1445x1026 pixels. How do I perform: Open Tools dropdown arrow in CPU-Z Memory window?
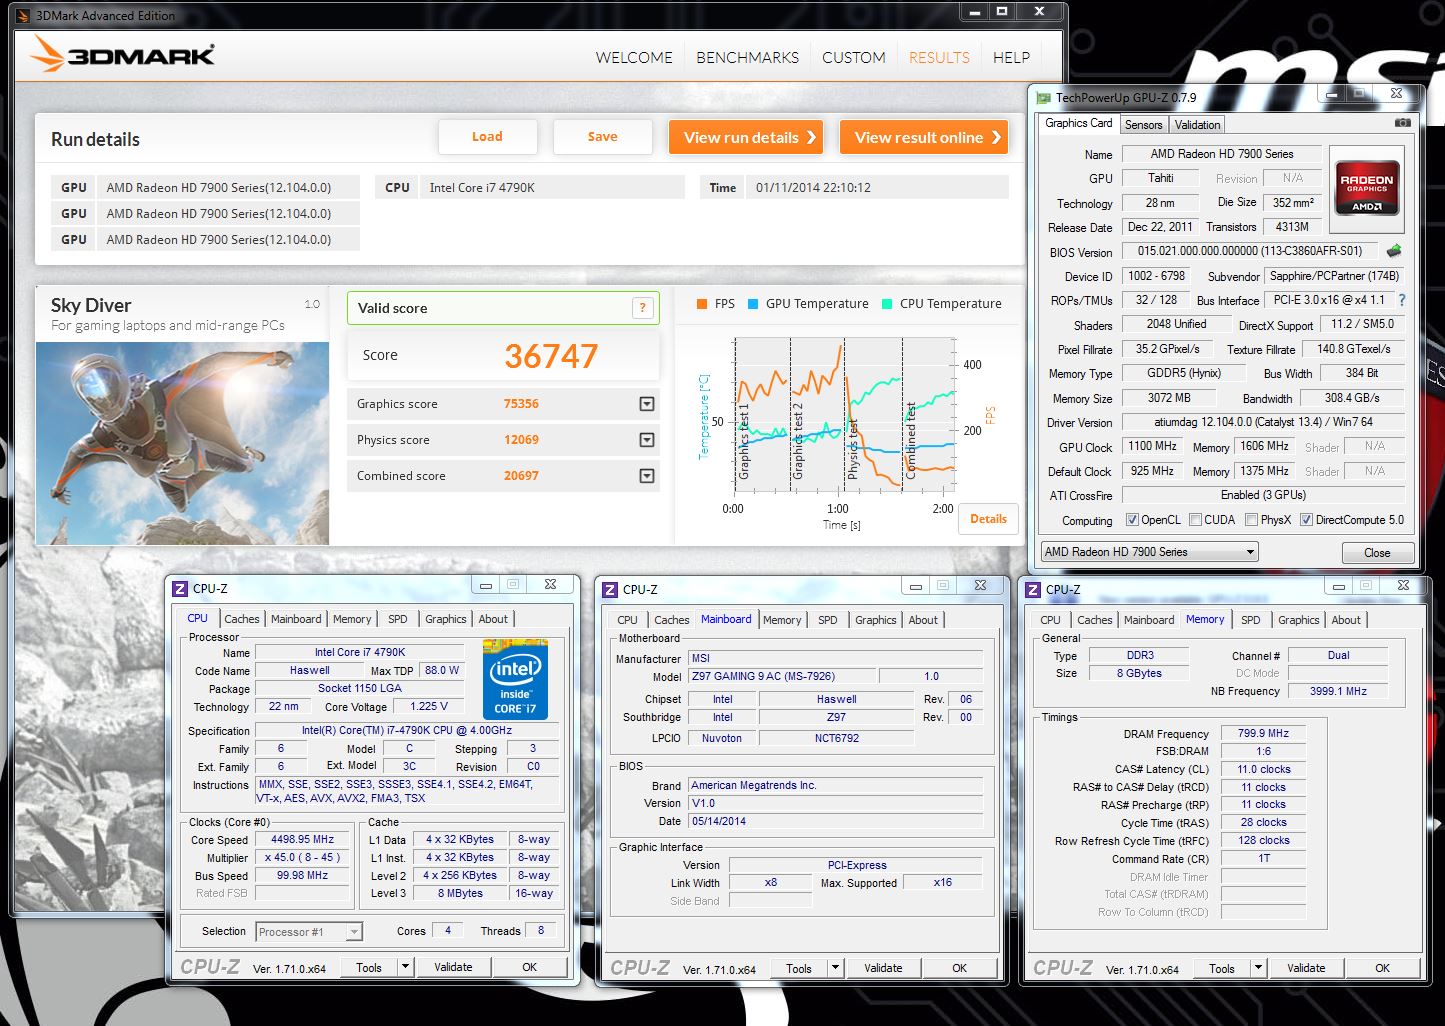click(x=1258, y=968)
